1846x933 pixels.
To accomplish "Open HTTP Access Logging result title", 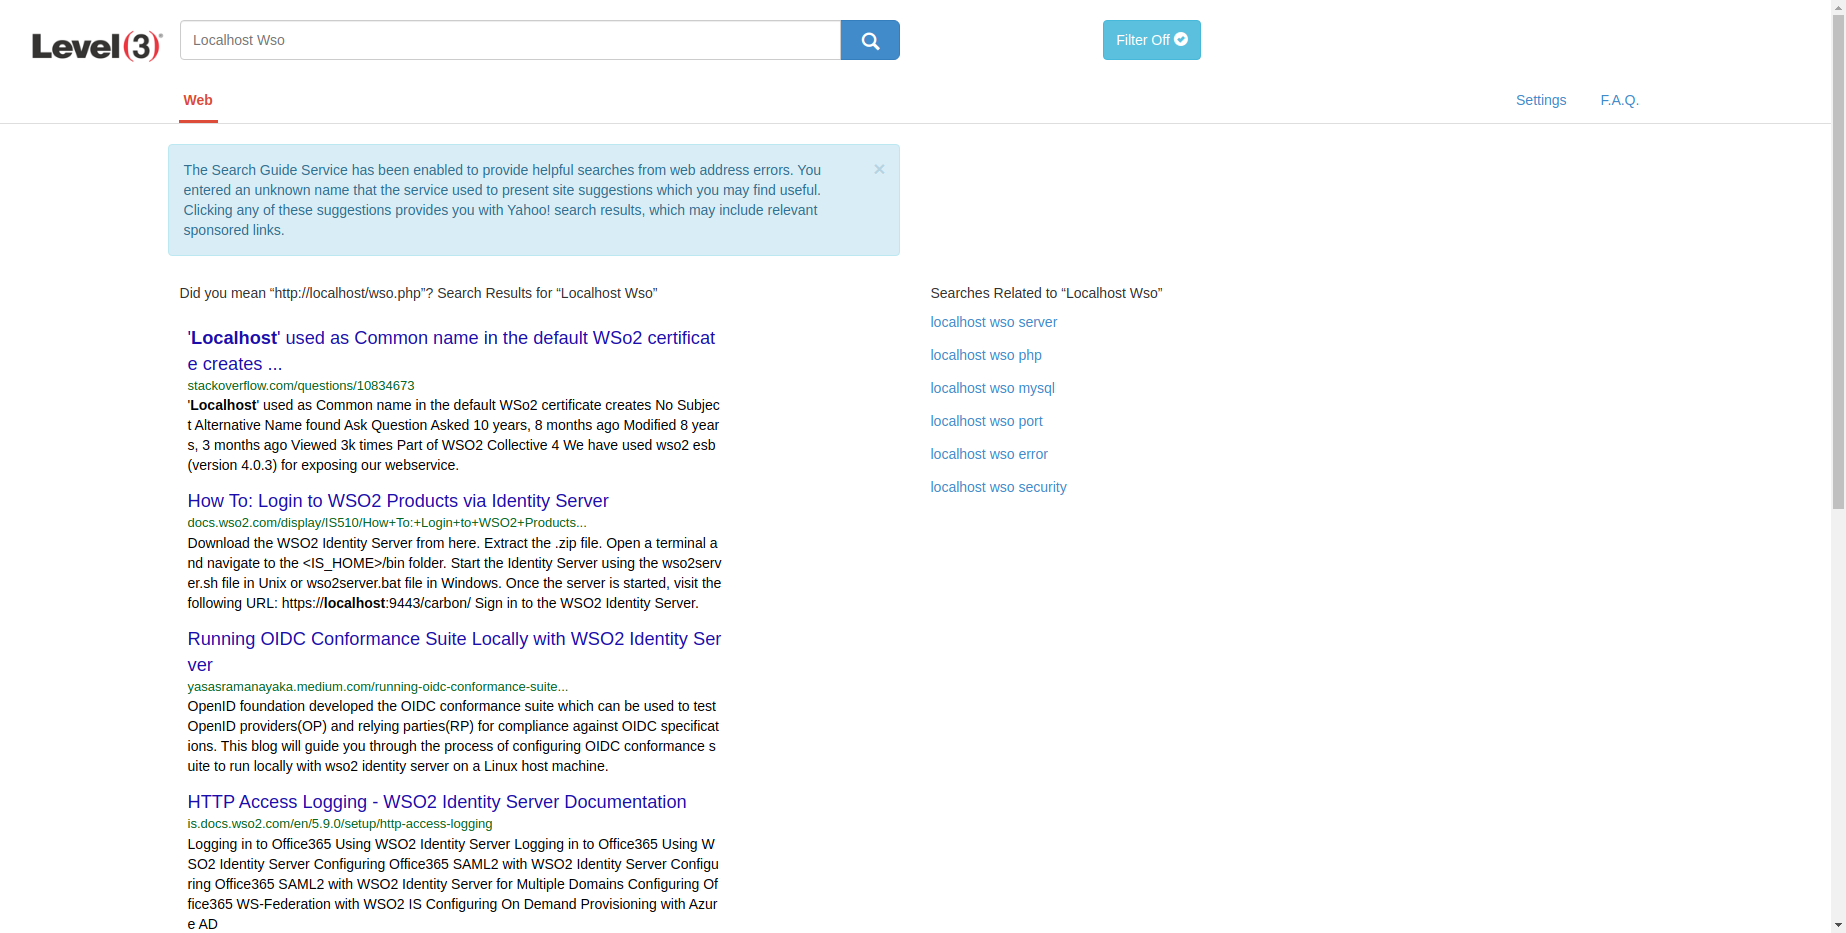I will [x=437, y=802].
